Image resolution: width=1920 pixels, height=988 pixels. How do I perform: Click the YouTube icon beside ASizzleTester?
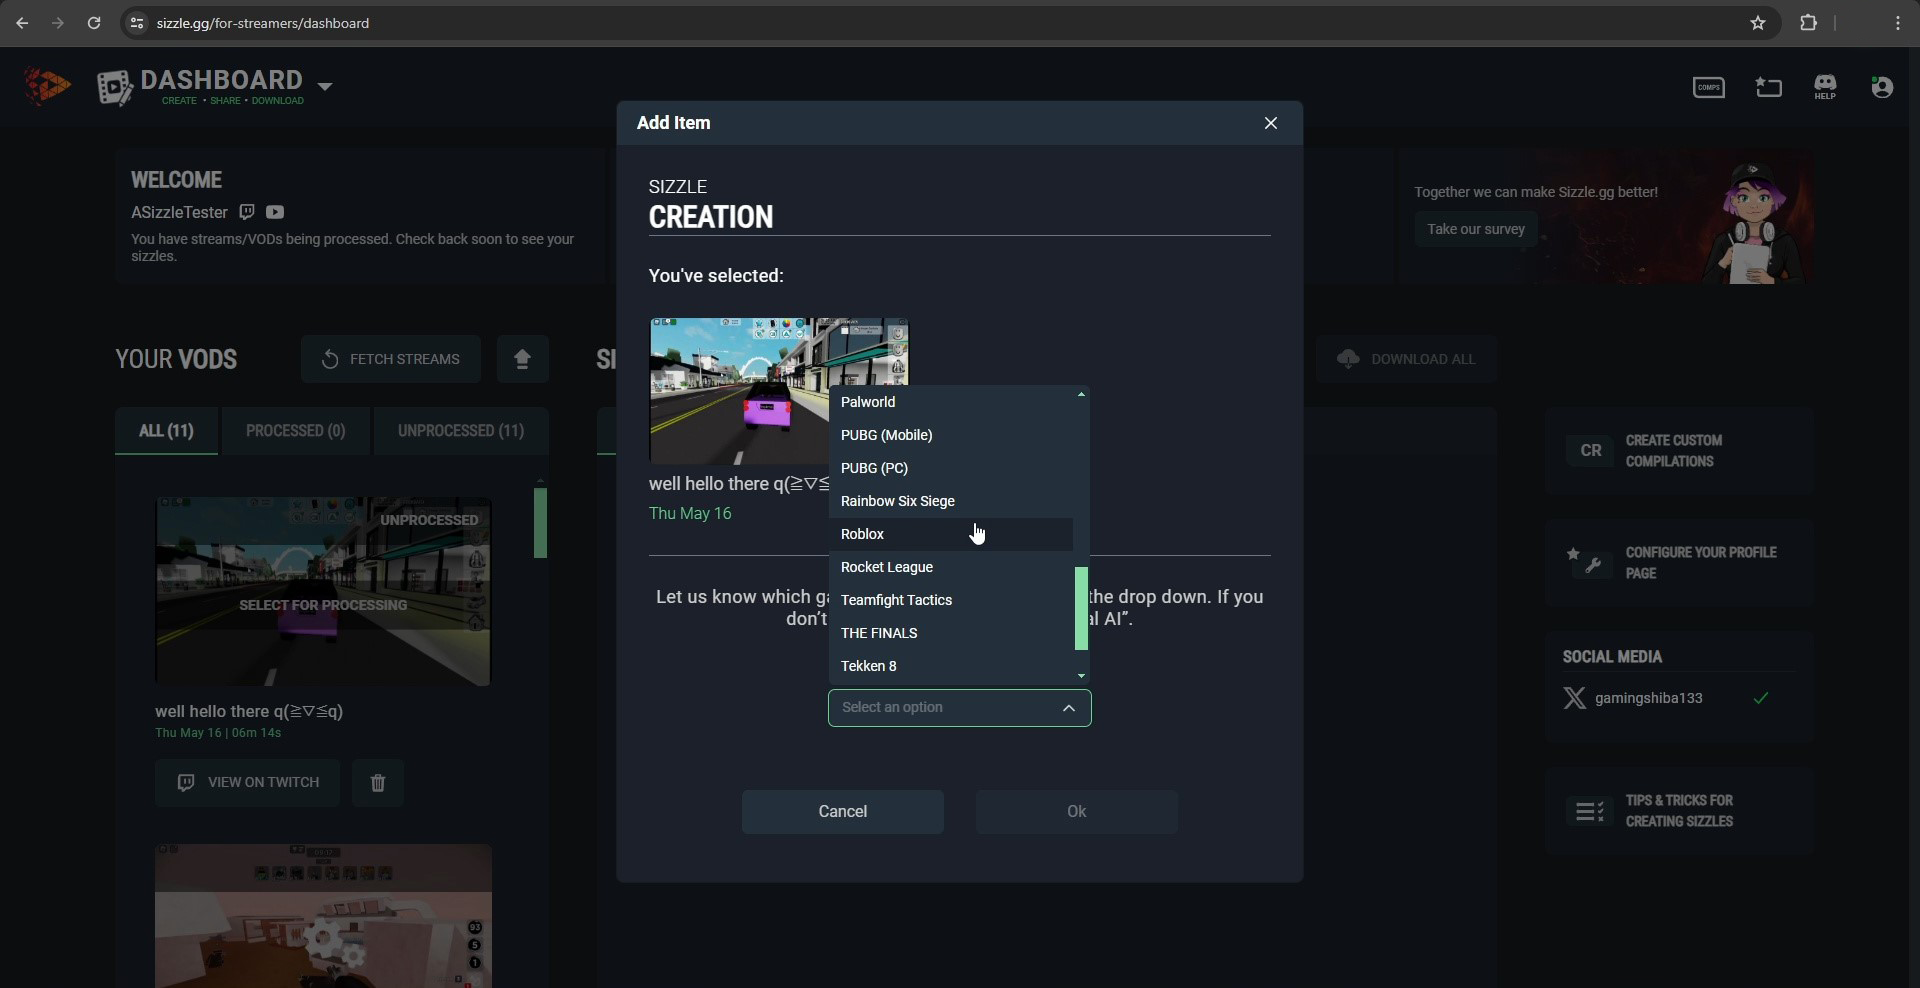point(275,212)
